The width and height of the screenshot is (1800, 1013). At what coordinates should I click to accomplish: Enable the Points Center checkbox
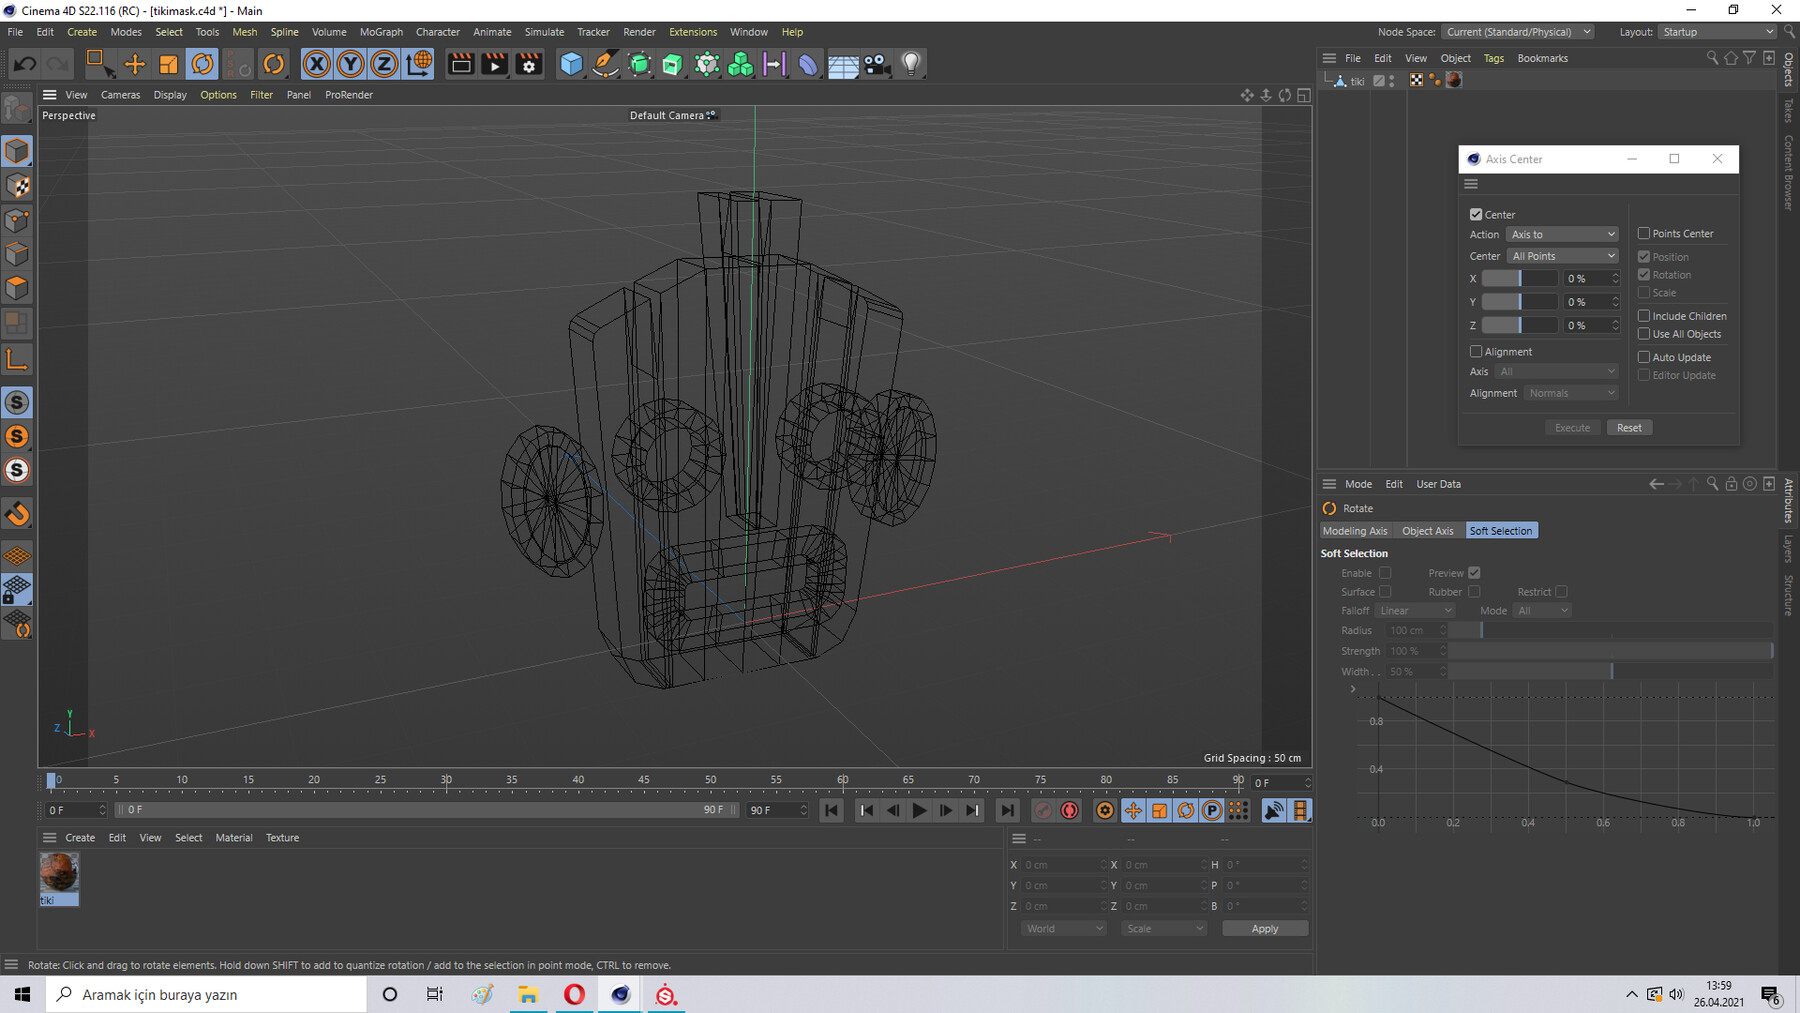coord(1644,234)
